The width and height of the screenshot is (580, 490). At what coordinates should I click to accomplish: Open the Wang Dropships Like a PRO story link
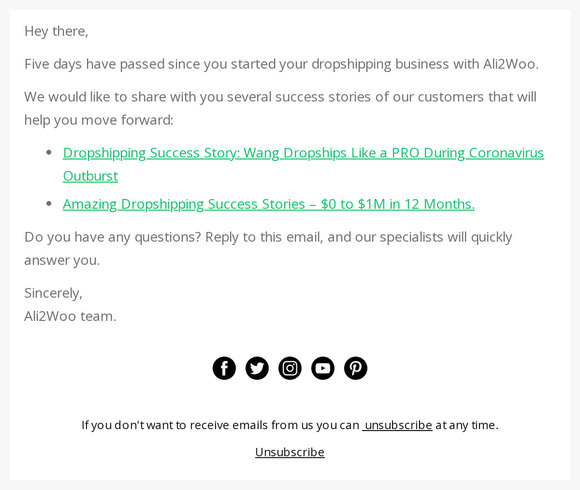(303, 153)
